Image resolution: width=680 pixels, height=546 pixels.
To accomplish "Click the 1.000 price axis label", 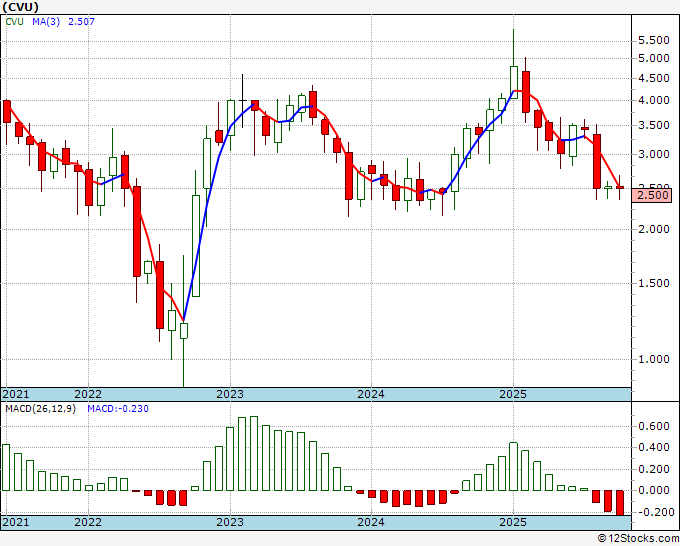I will coord(654,360).
